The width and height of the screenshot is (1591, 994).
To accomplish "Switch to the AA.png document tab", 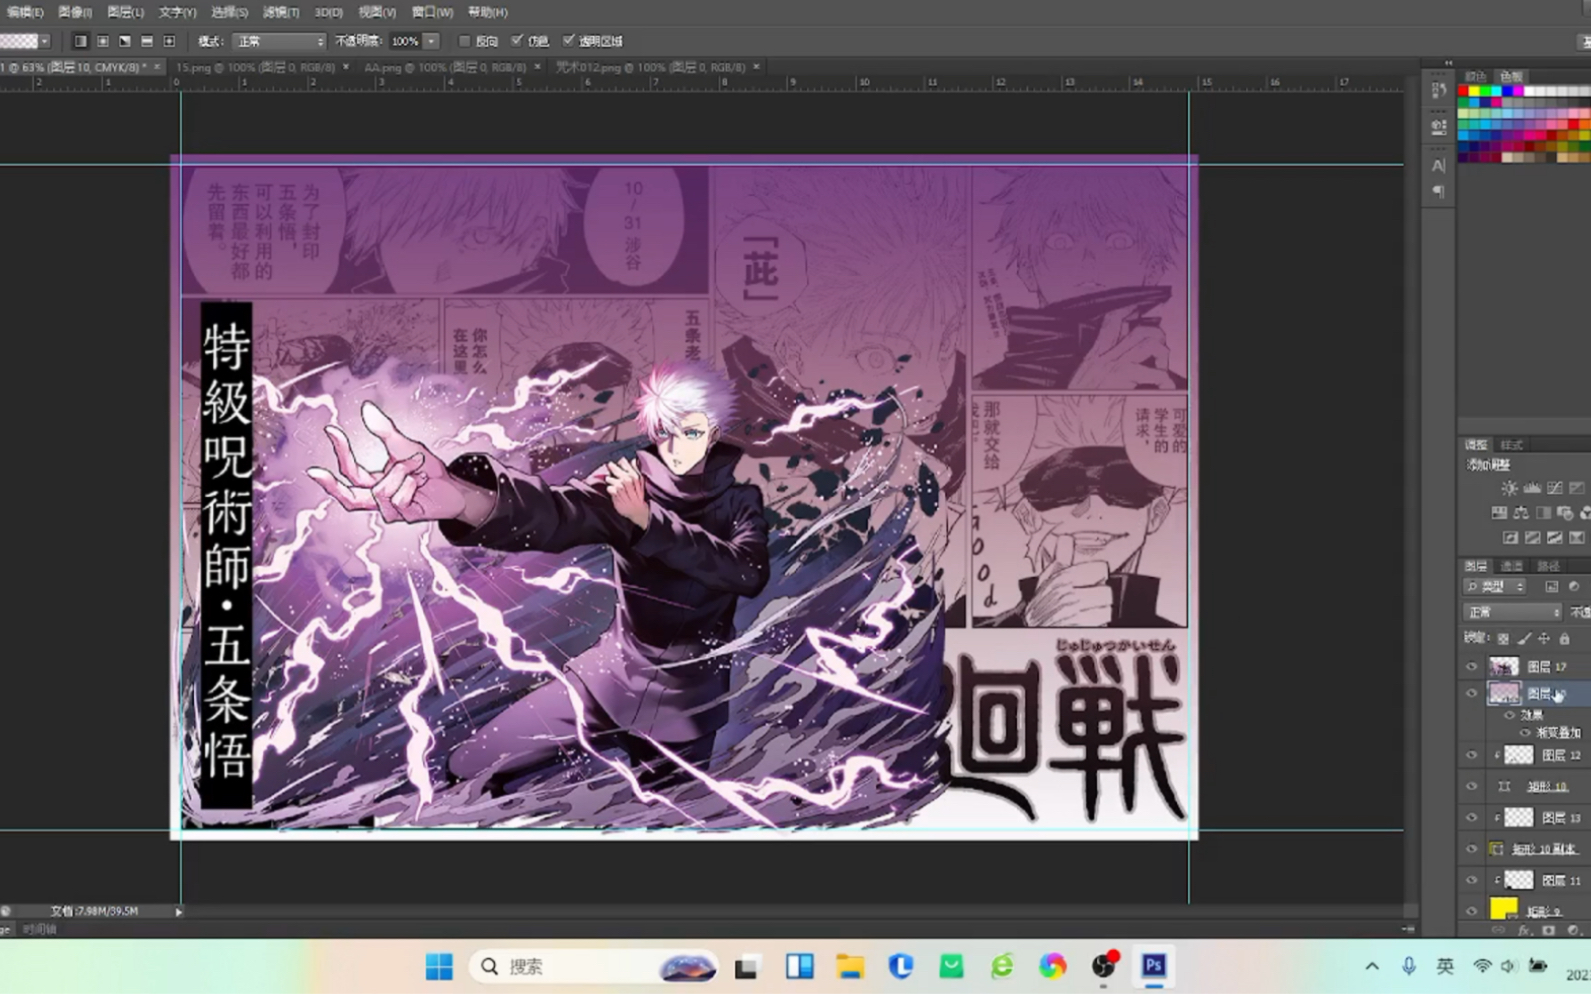I will click(445, 67).
